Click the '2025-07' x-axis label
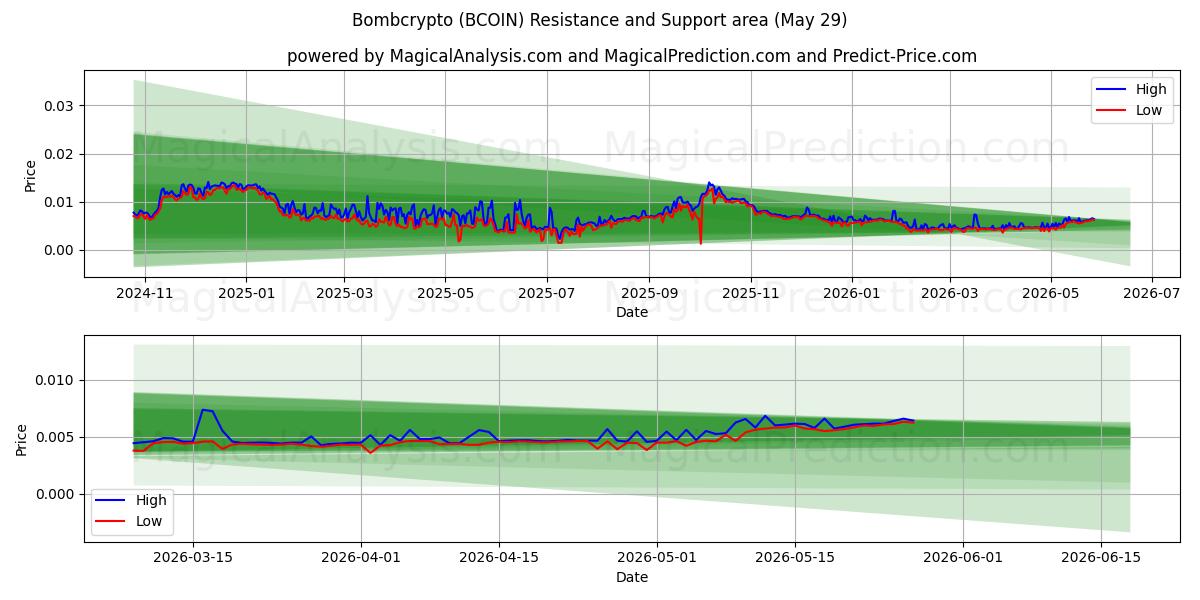This screenshot has width=1200, height=600. tap(546, 294)
